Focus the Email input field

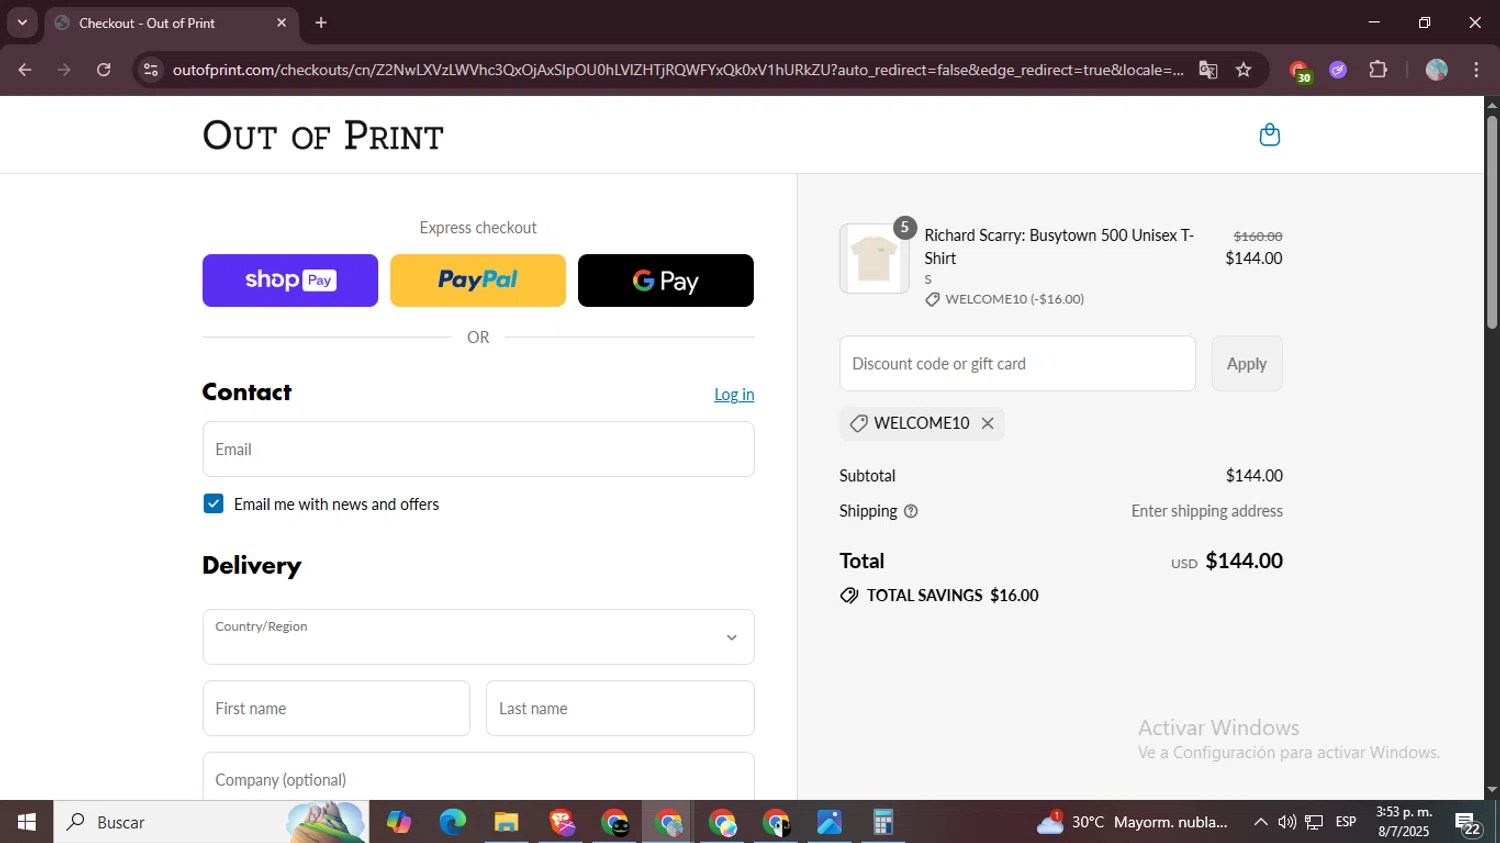[478, 449]
